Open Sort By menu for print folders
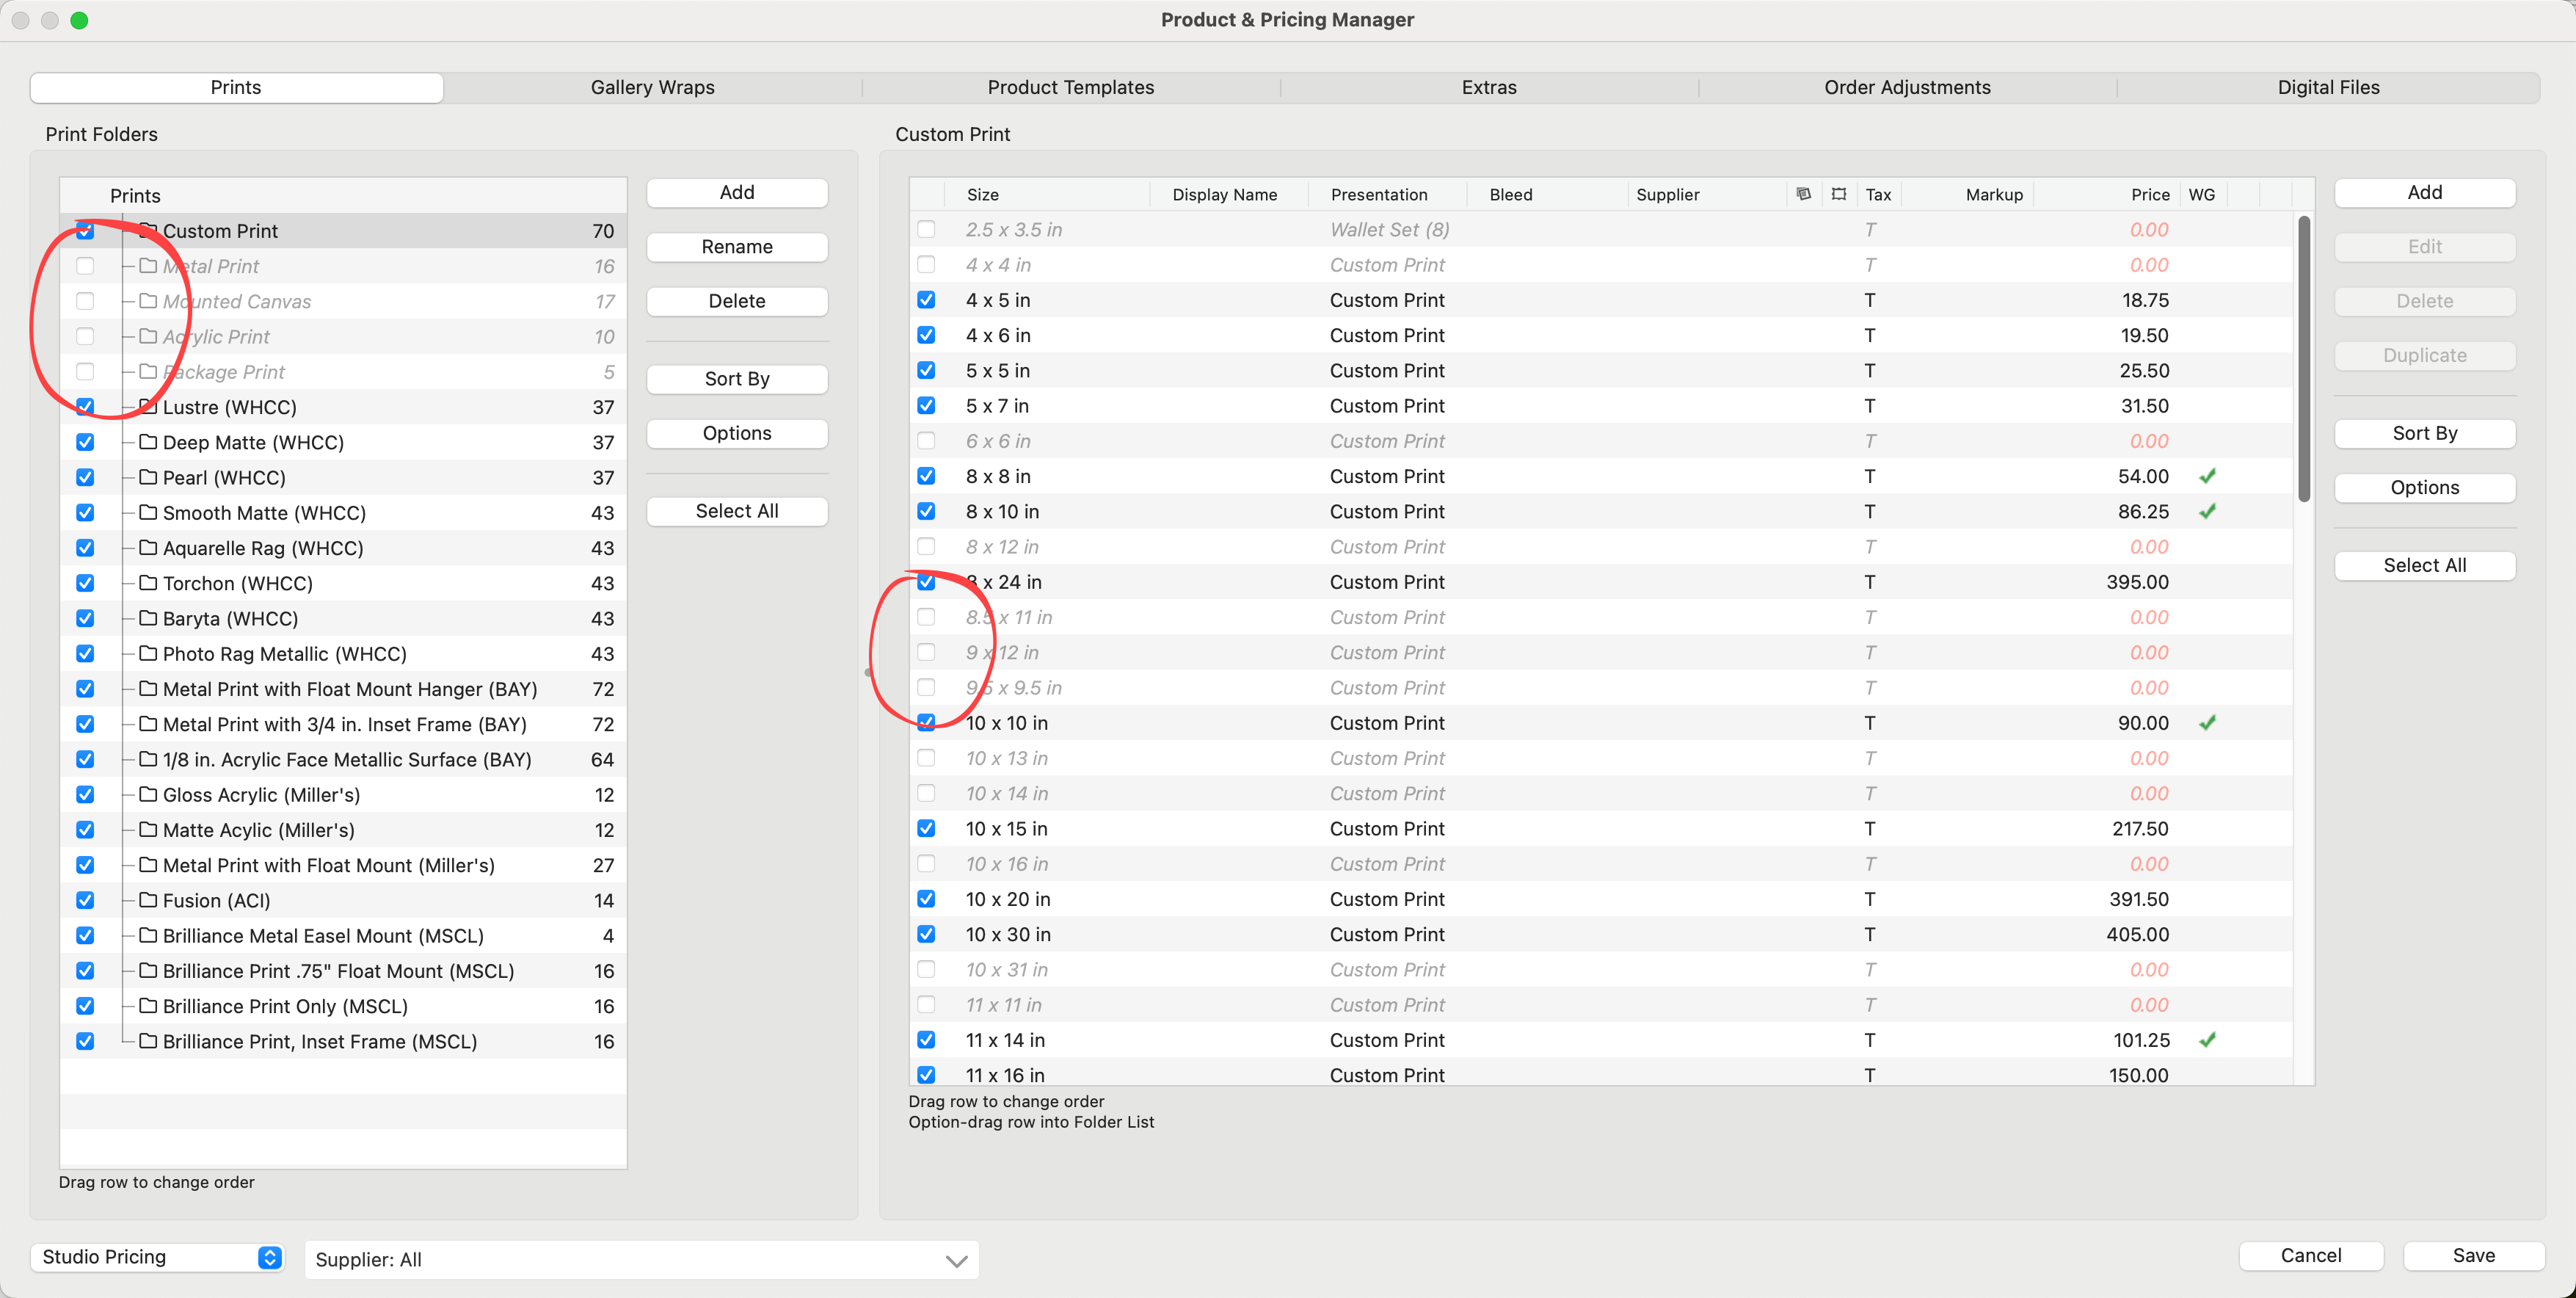 [737, 379]
